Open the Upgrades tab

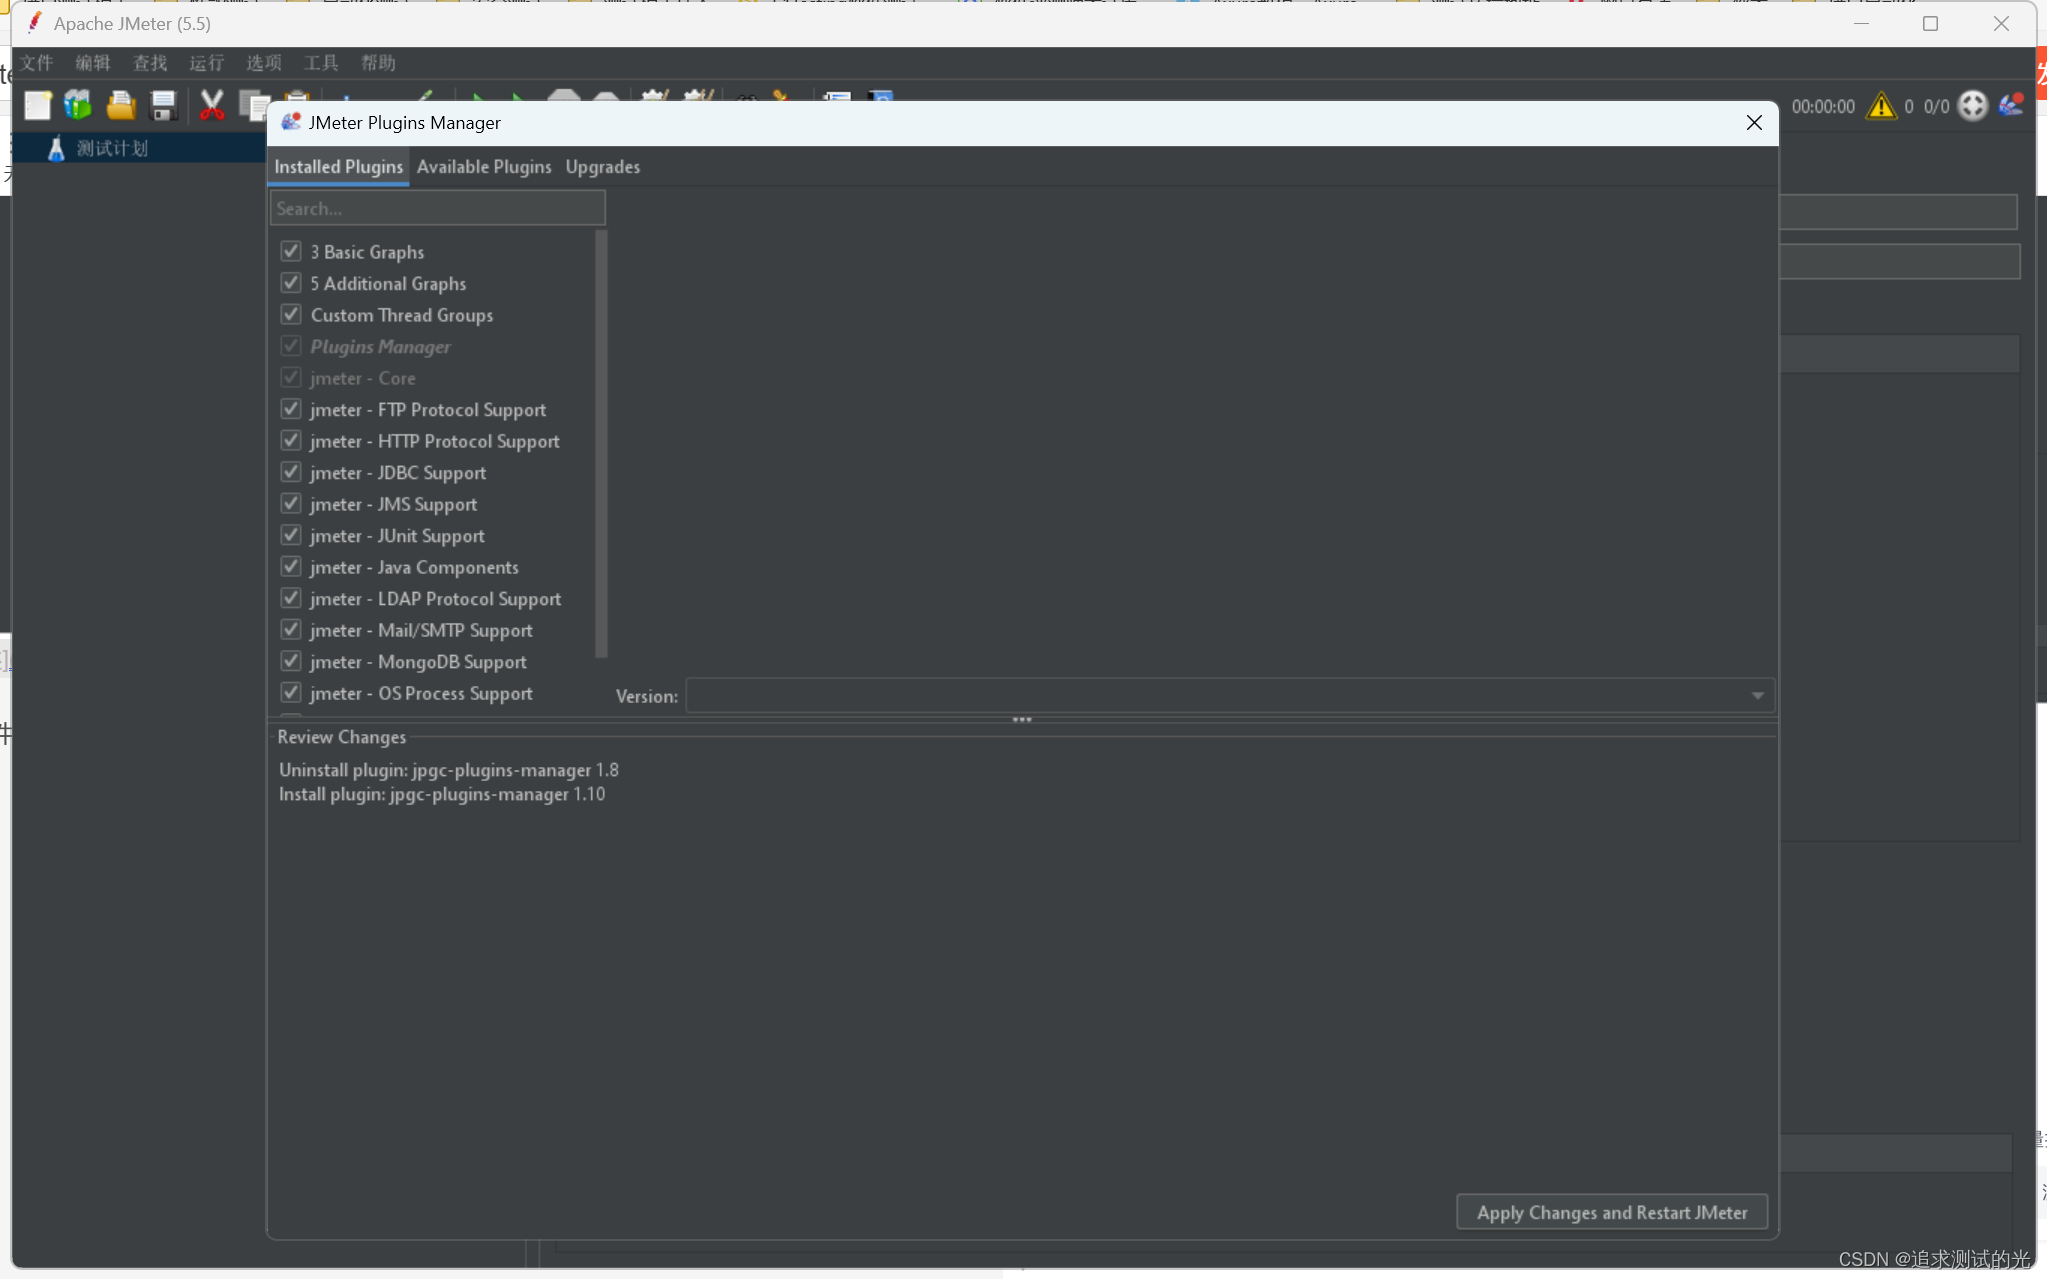602,167
